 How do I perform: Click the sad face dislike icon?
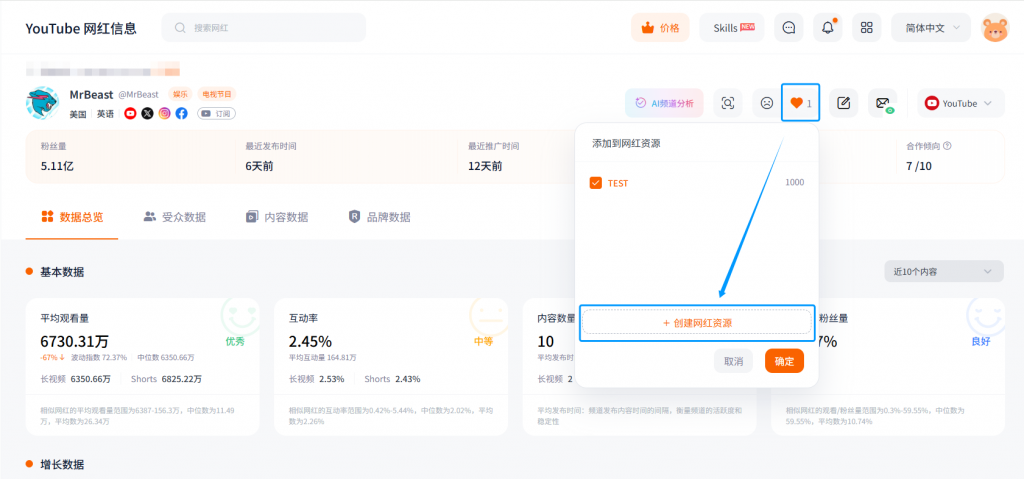[x=767, y=103]
